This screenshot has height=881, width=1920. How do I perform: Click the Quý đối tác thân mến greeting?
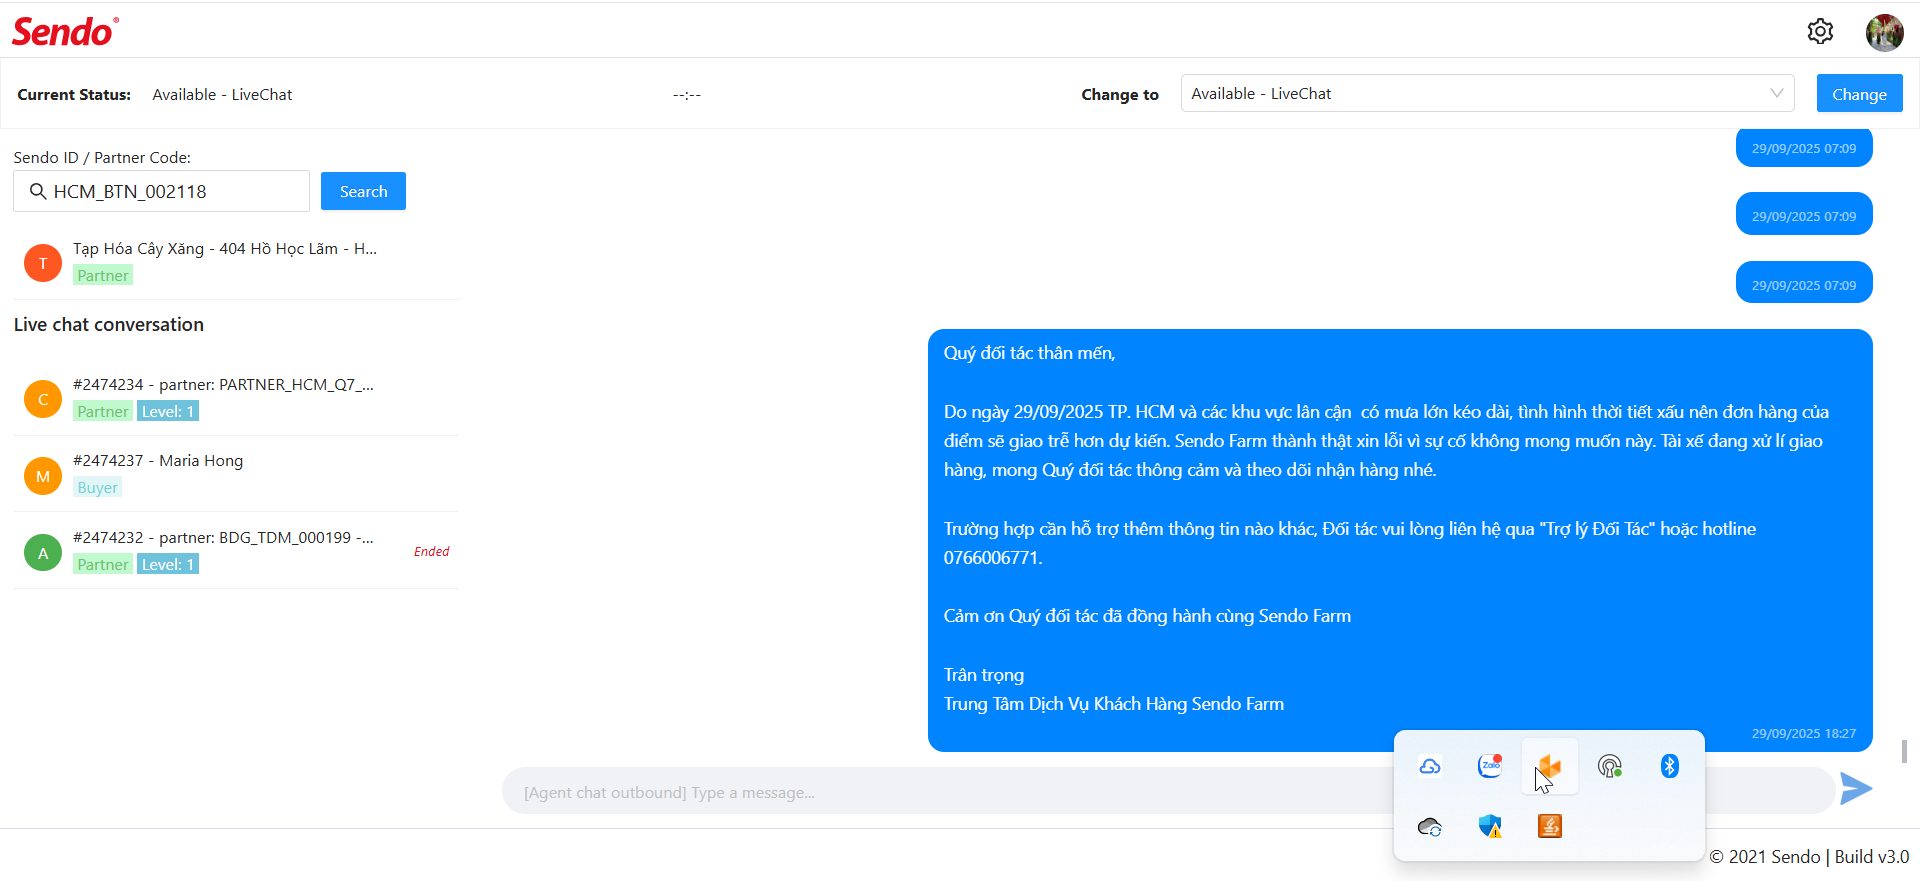1029,353
